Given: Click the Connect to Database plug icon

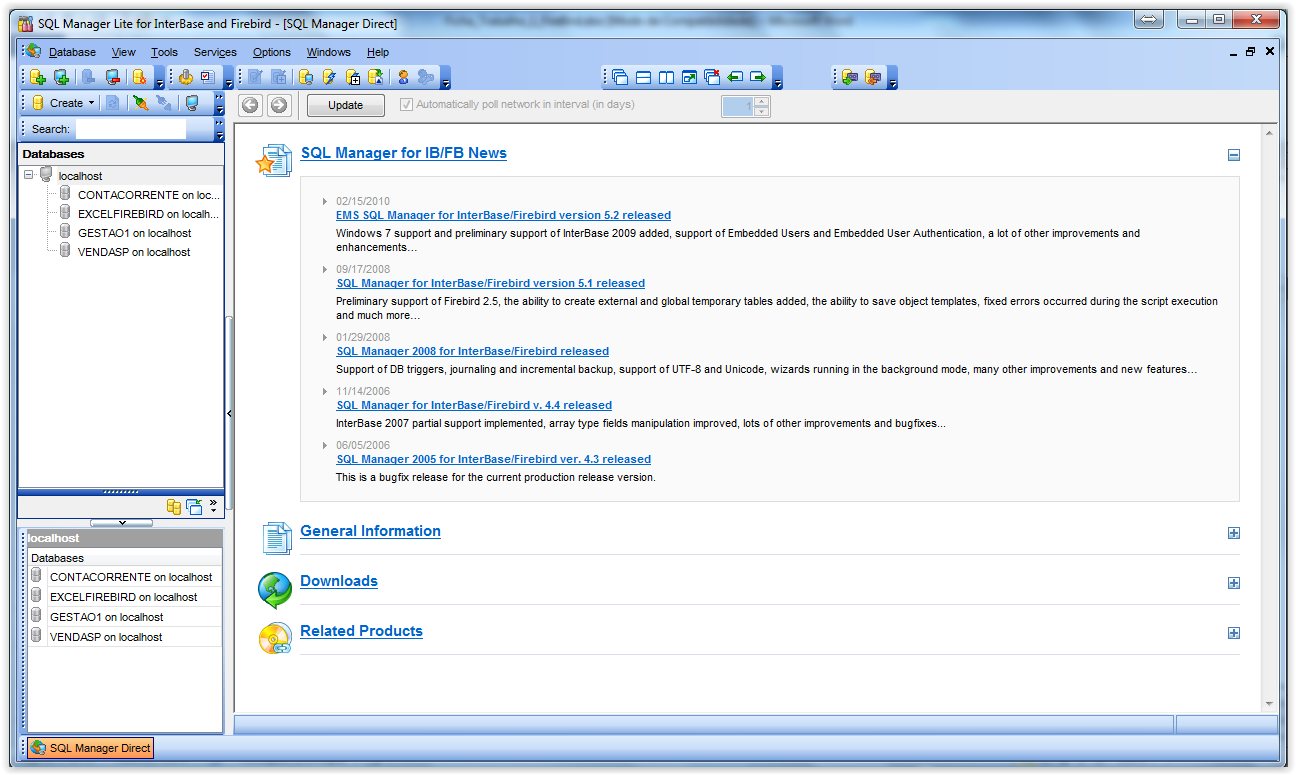Looking at the screenshot, I should click(x=140, y=103).
